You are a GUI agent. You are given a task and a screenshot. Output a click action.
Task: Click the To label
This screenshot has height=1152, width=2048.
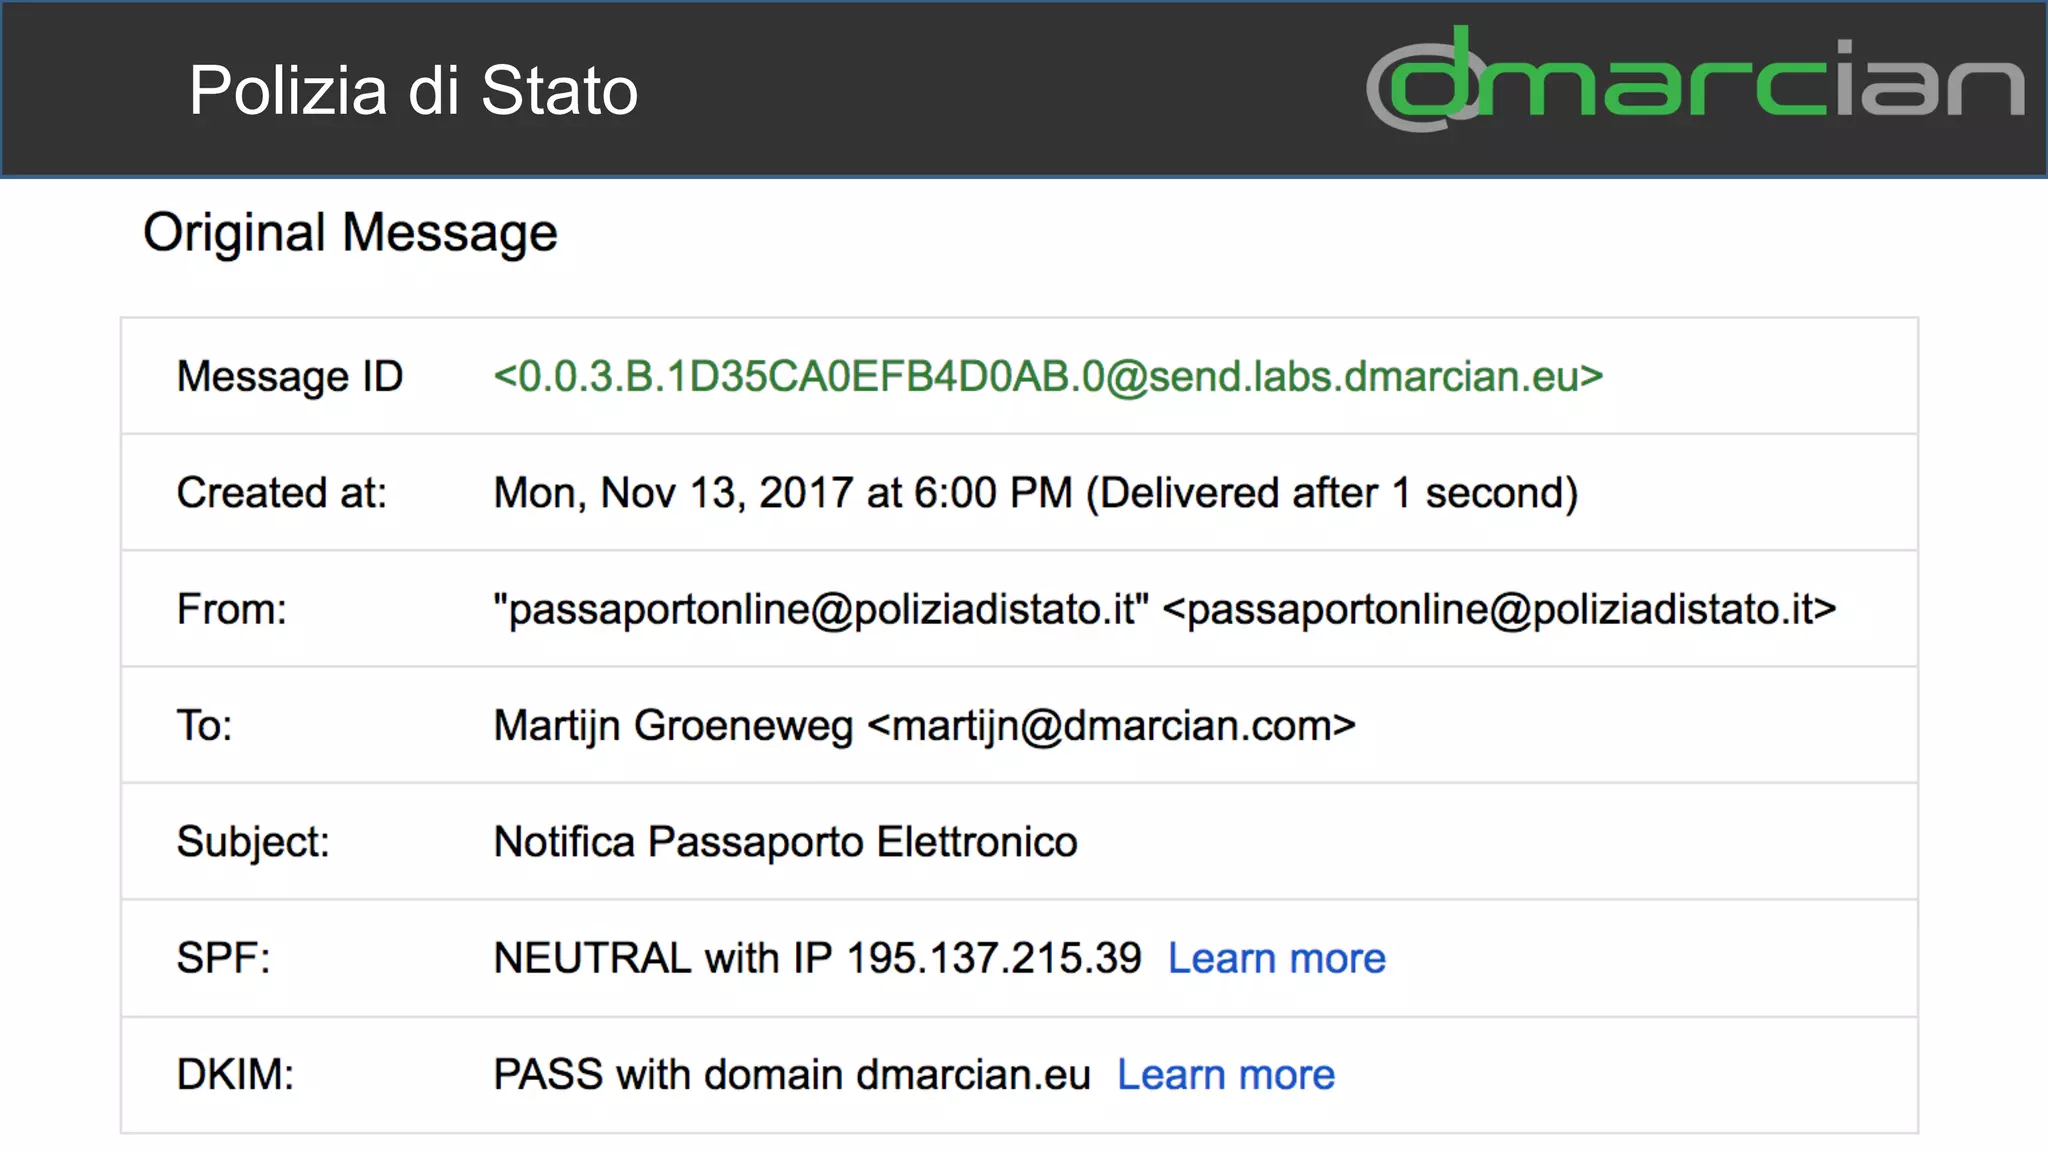pos(204,726)
